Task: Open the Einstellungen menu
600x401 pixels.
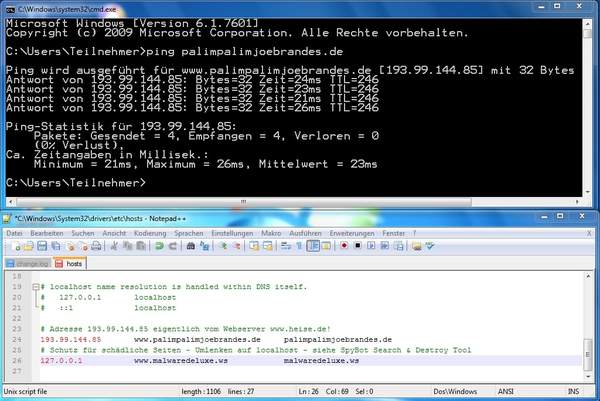Action: coord(232,232)
